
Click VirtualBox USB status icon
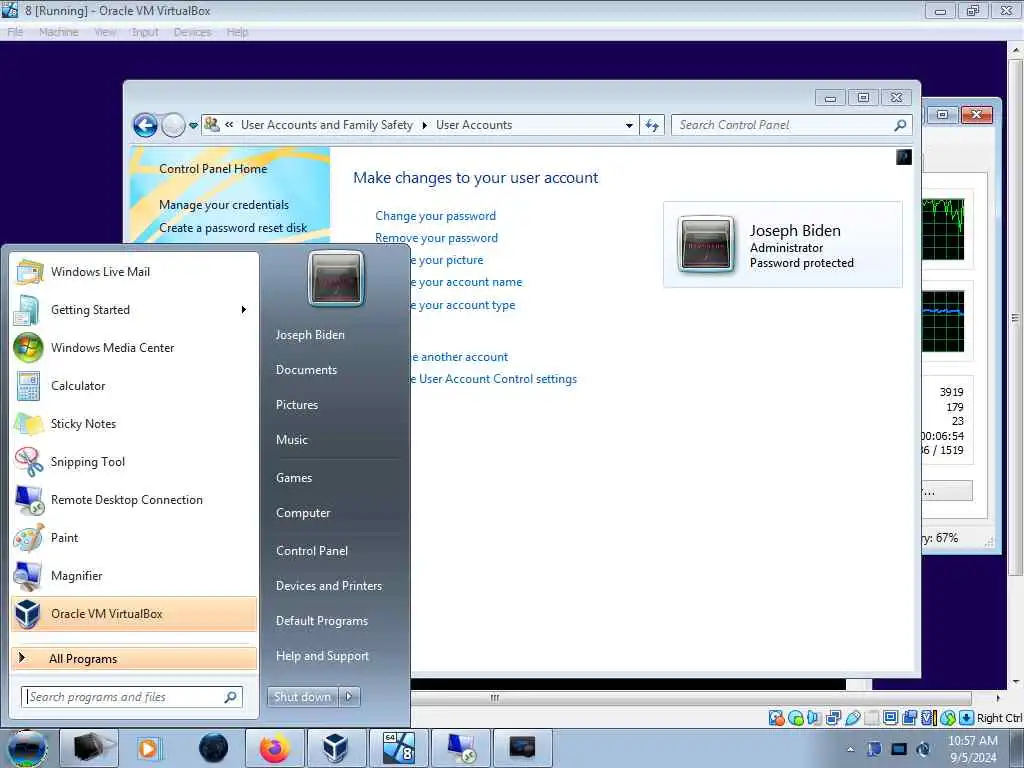pyautogui.click(x=853, y=718)
